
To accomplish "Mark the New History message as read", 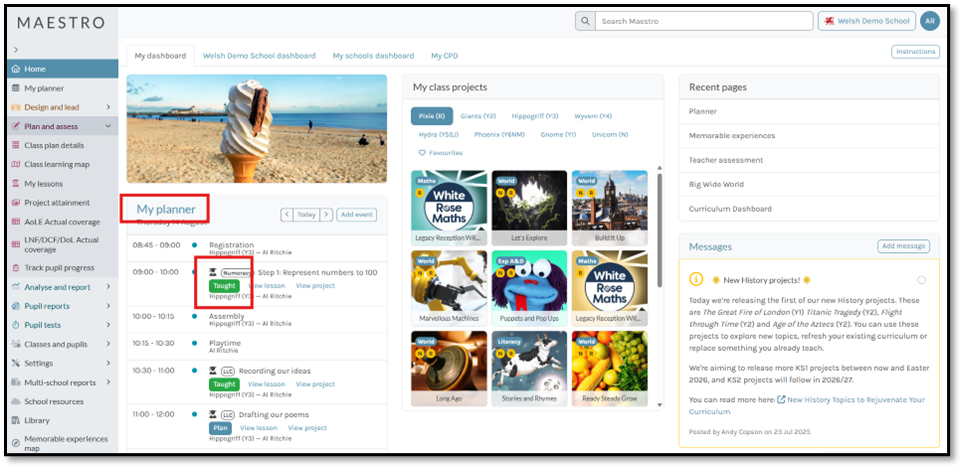I will [921, 280].
